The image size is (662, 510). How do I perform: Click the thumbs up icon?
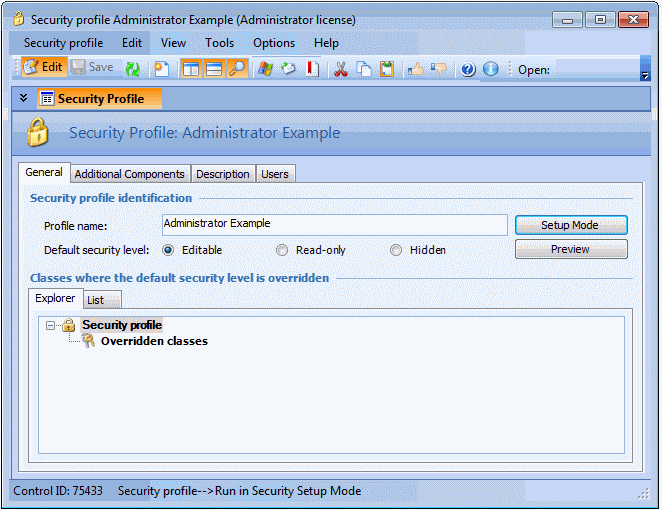pos(416,69)
